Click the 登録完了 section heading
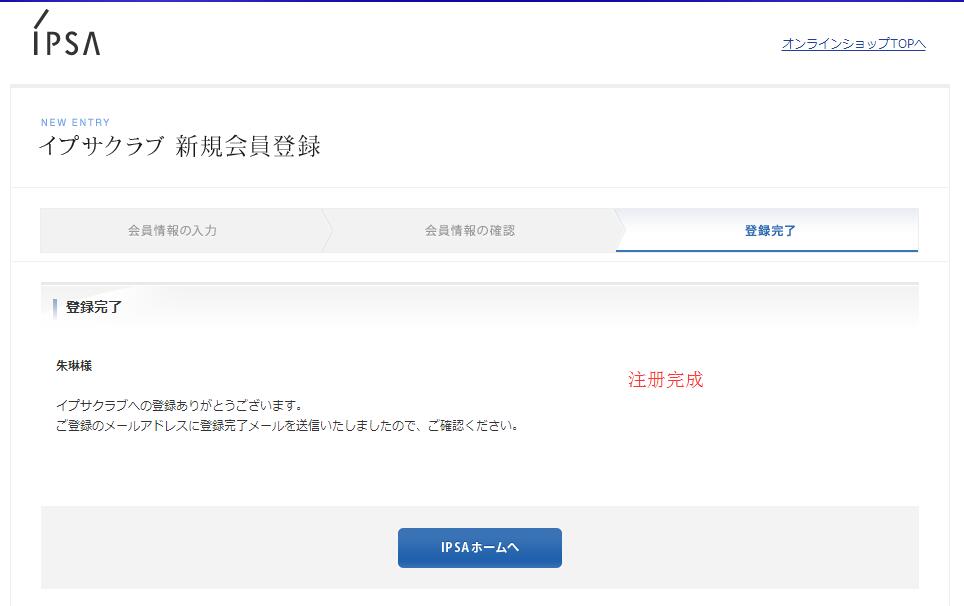This screenshot has height=606, width=964. (94, 307)
